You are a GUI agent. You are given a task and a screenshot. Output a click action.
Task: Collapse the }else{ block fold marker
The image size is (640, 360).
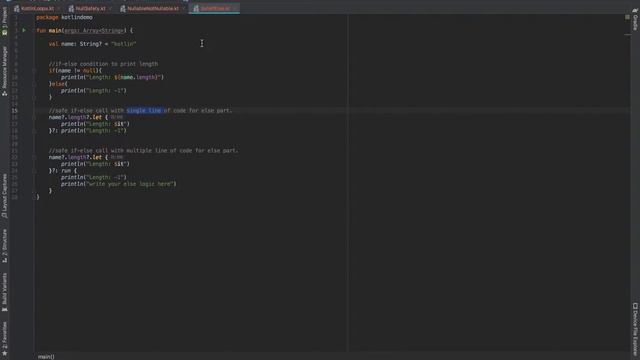(34, 84)
